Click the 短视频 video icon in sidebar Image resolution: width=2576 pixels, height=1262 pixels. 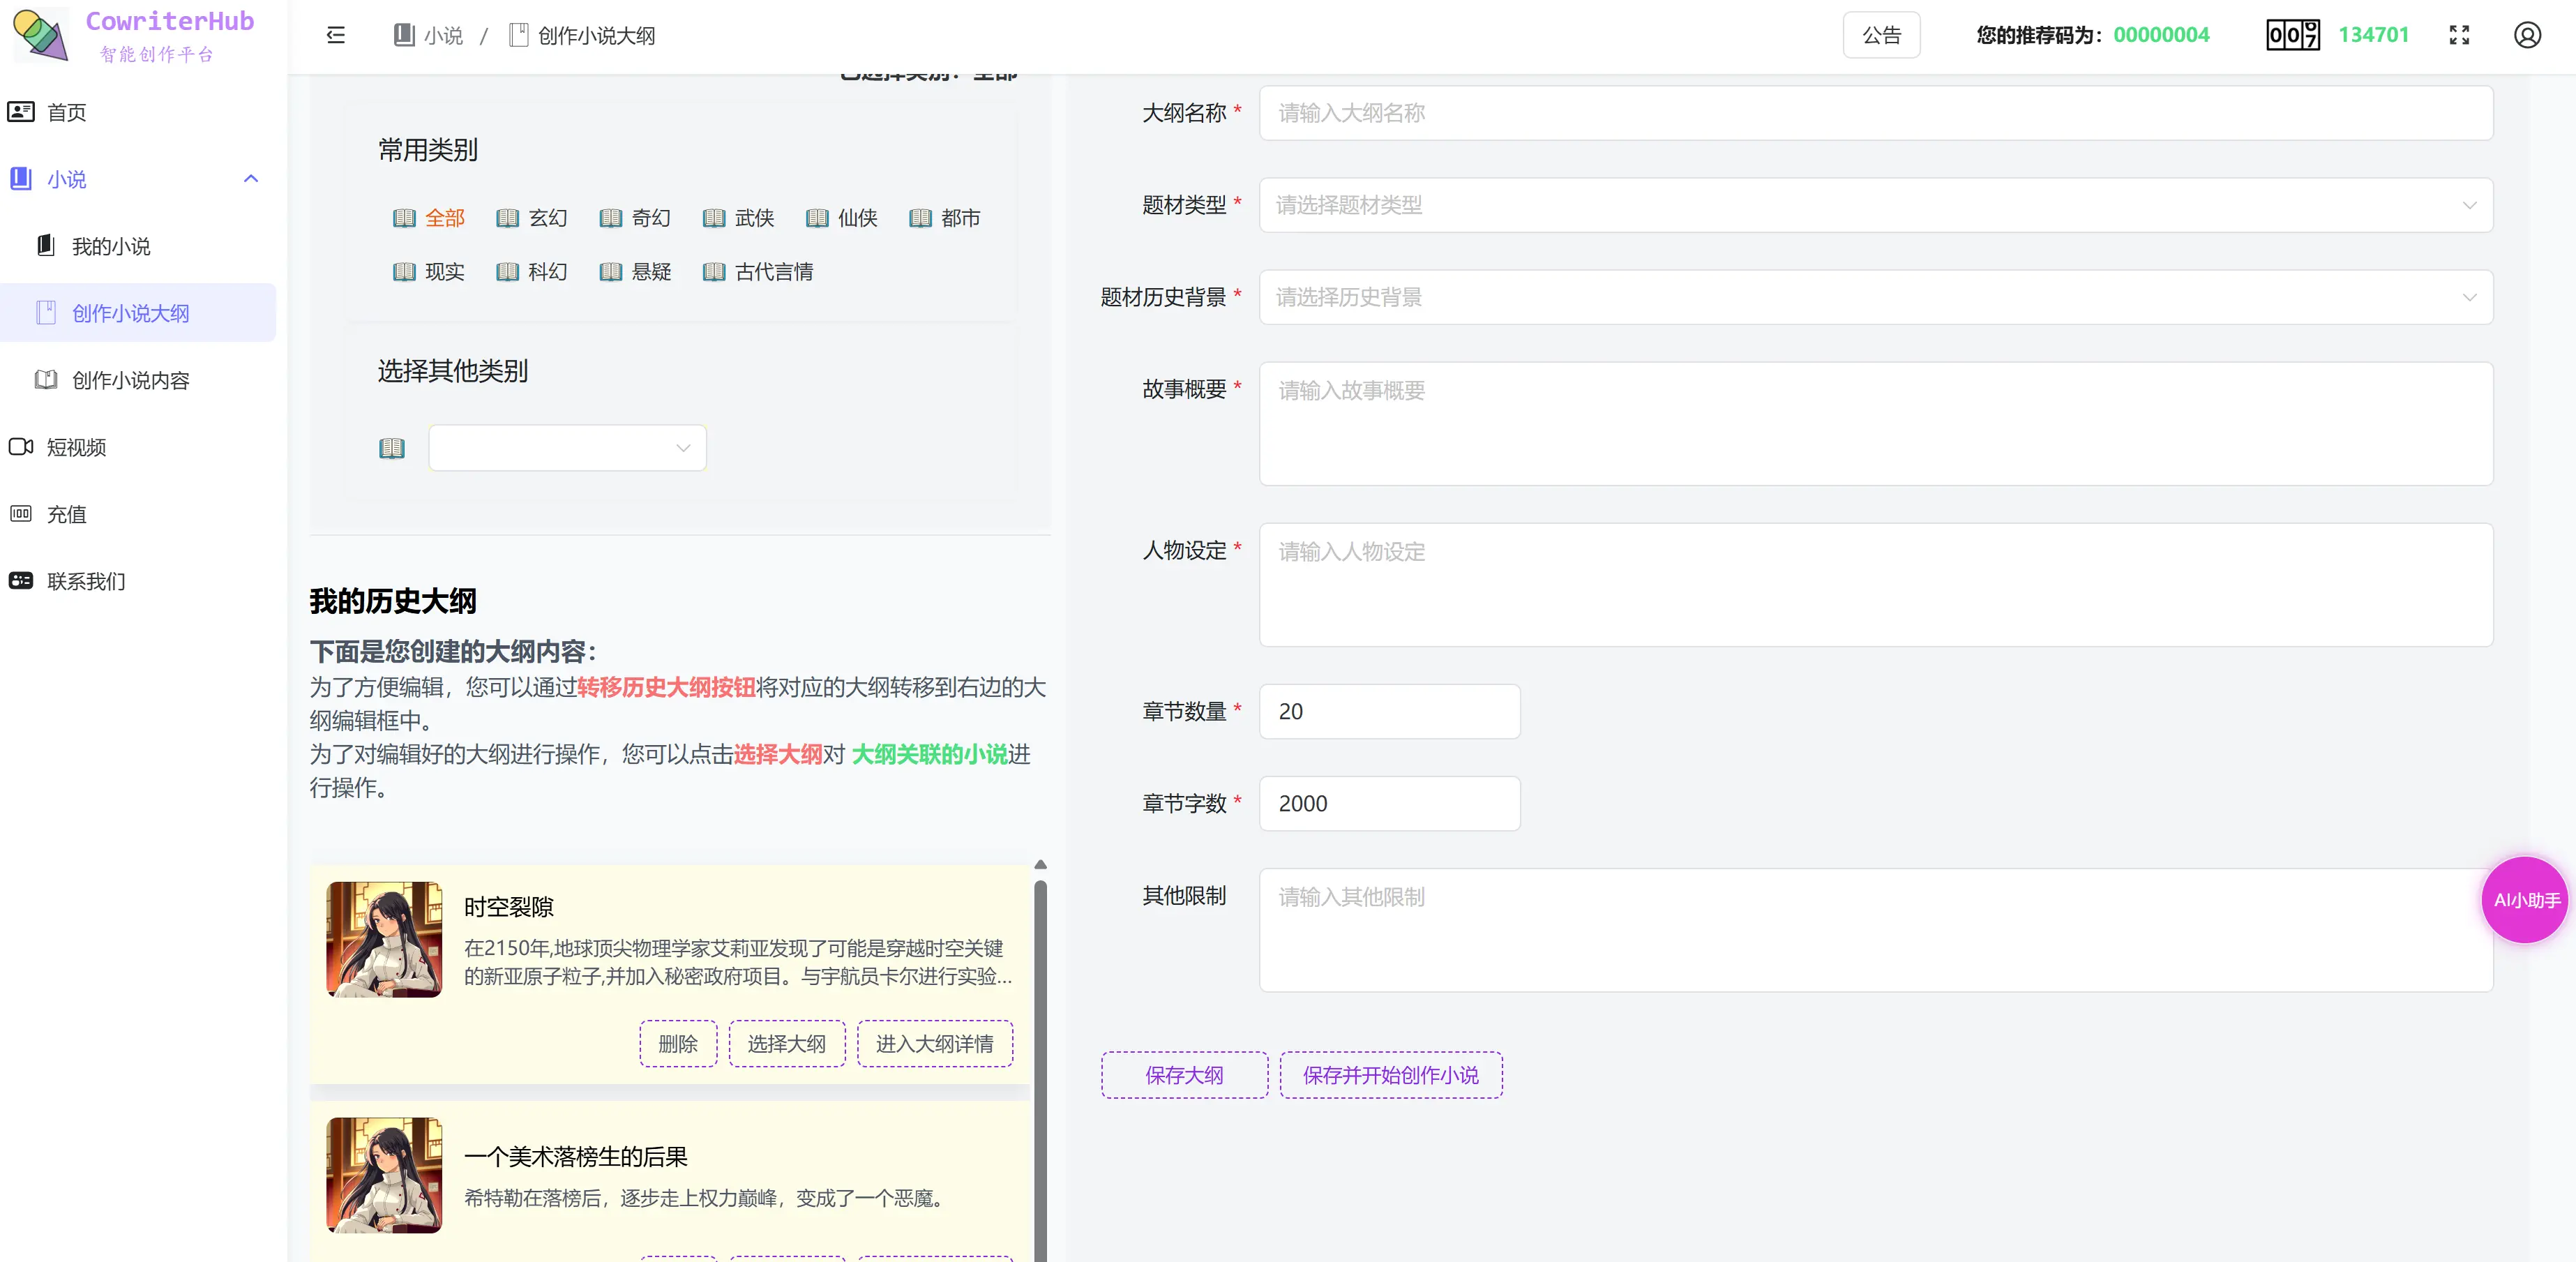[x=21, y=447]
